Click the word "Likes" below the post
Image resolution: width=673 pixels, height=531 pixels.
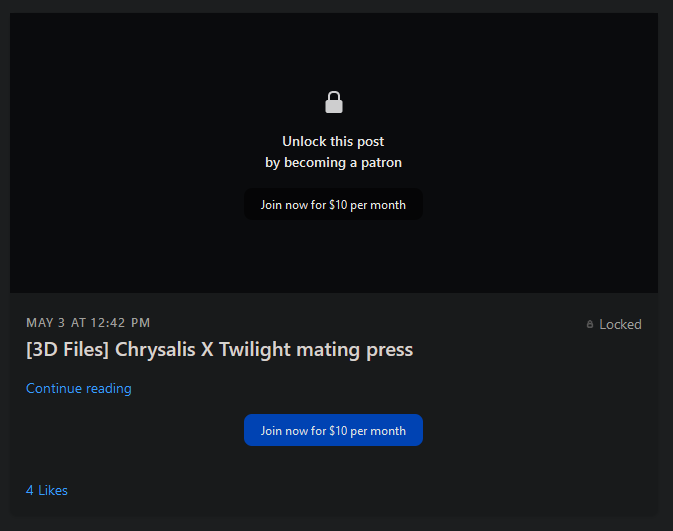coord(53,490)
